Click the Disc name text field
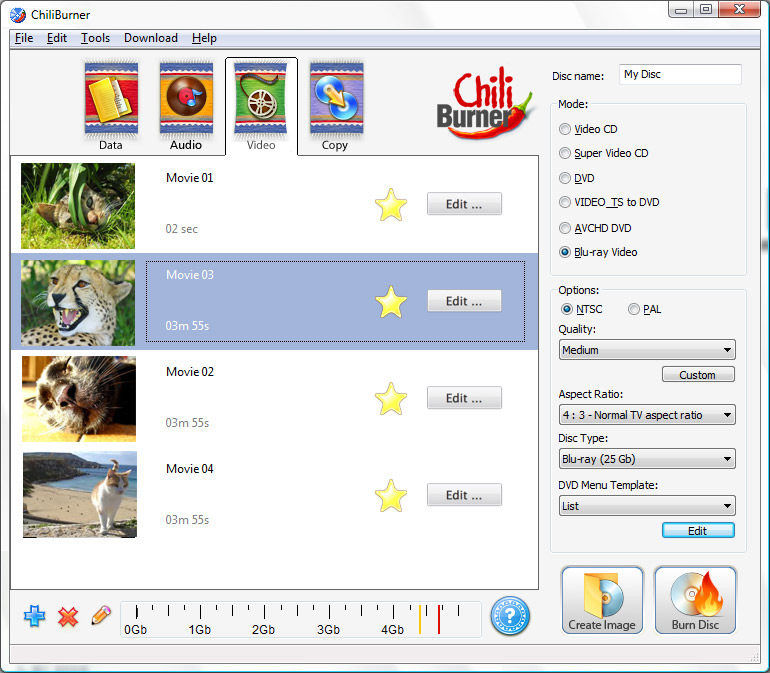The width and height of the screenshot is (770, 673). [679, 75]
